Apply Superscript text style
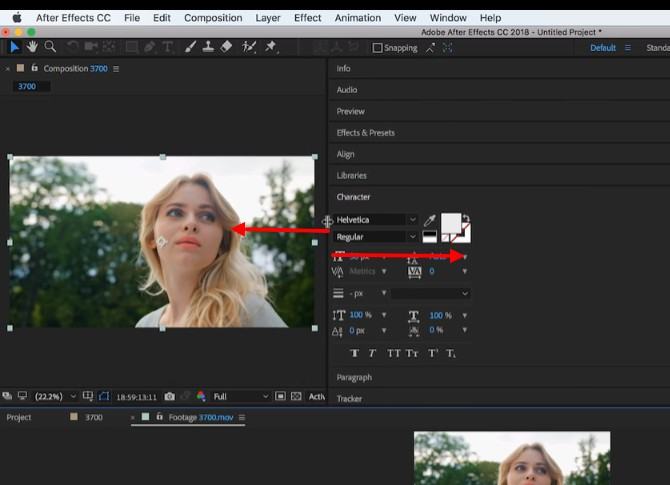The image size is (670, 485). point(433,353)
